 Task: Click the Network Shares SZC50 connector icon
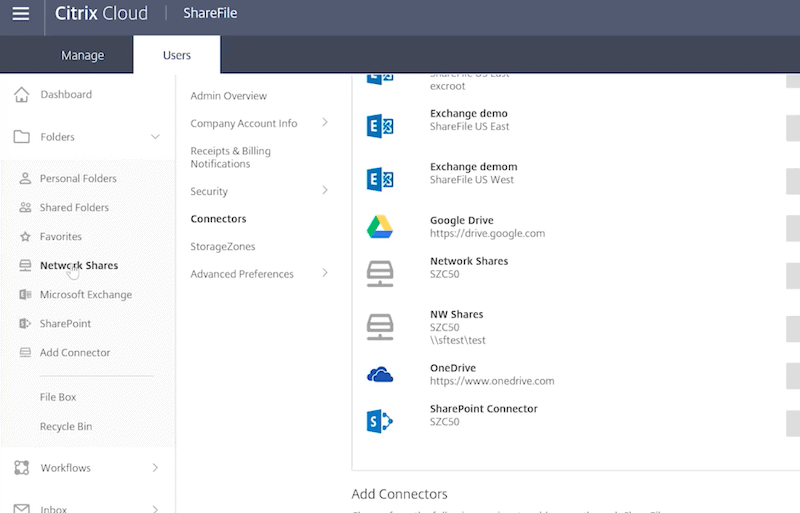coord(380,274)
